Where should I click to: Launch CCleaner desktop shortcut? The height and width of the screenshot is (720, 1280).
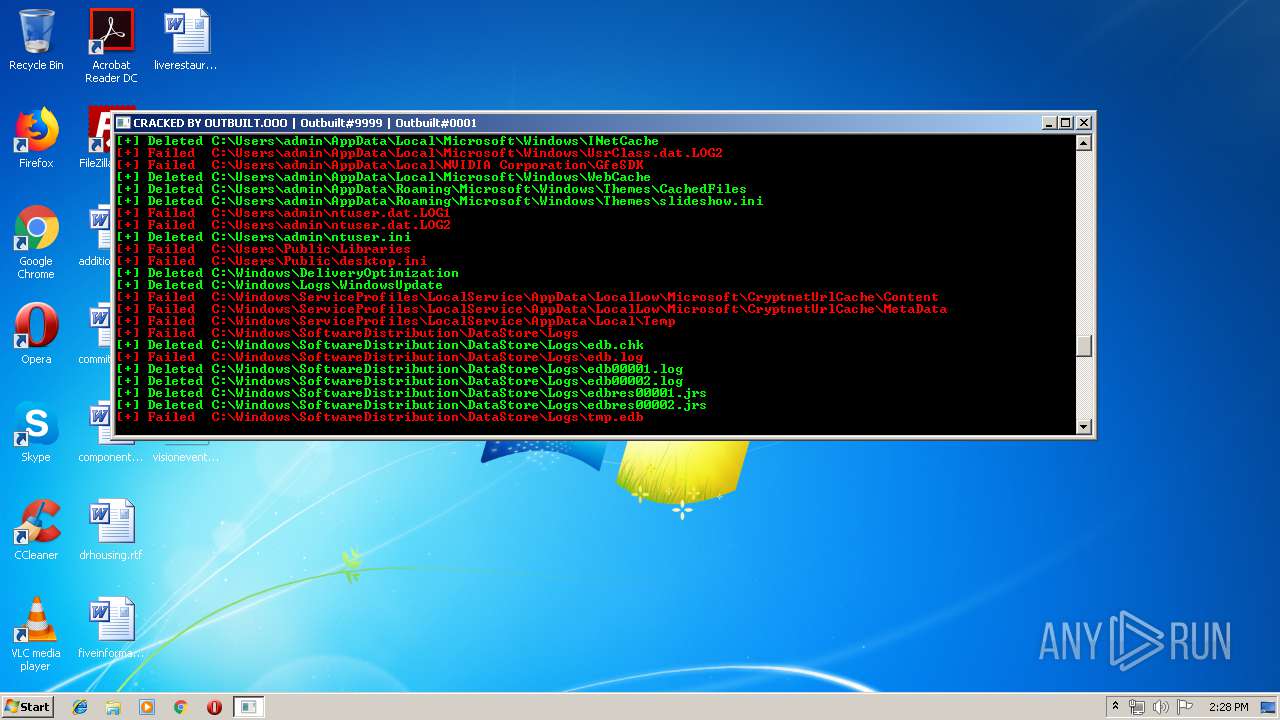(x=36, y=530)
